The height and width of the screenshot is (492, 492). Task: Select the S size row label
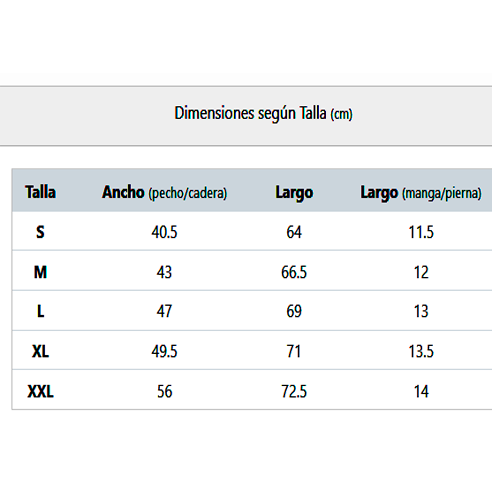[40, 232]
